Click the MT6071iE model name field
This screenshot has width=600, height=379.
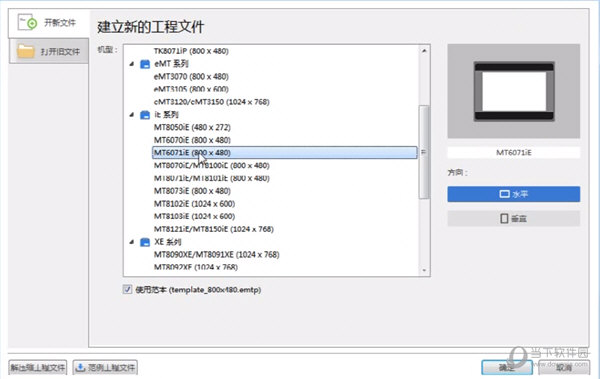[x=514, y=152]
